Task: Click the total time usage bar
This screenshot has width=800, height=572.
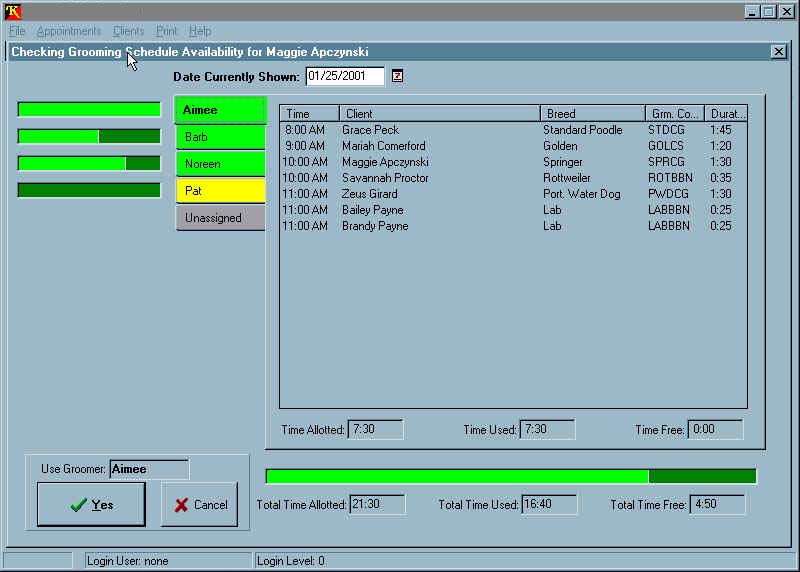Action: [511, 476]
